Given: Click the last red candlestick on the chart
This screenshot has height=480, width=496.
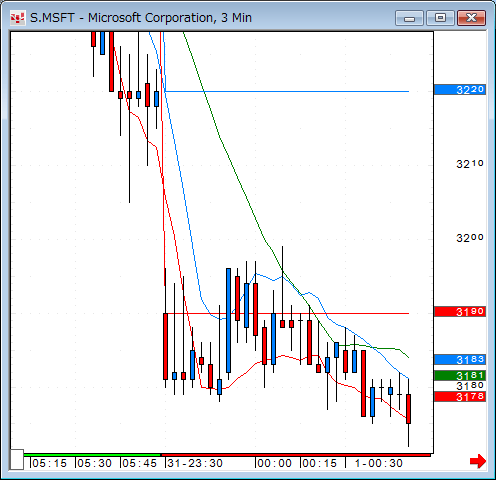Looking at the screenshot, I should click(408, 409).
